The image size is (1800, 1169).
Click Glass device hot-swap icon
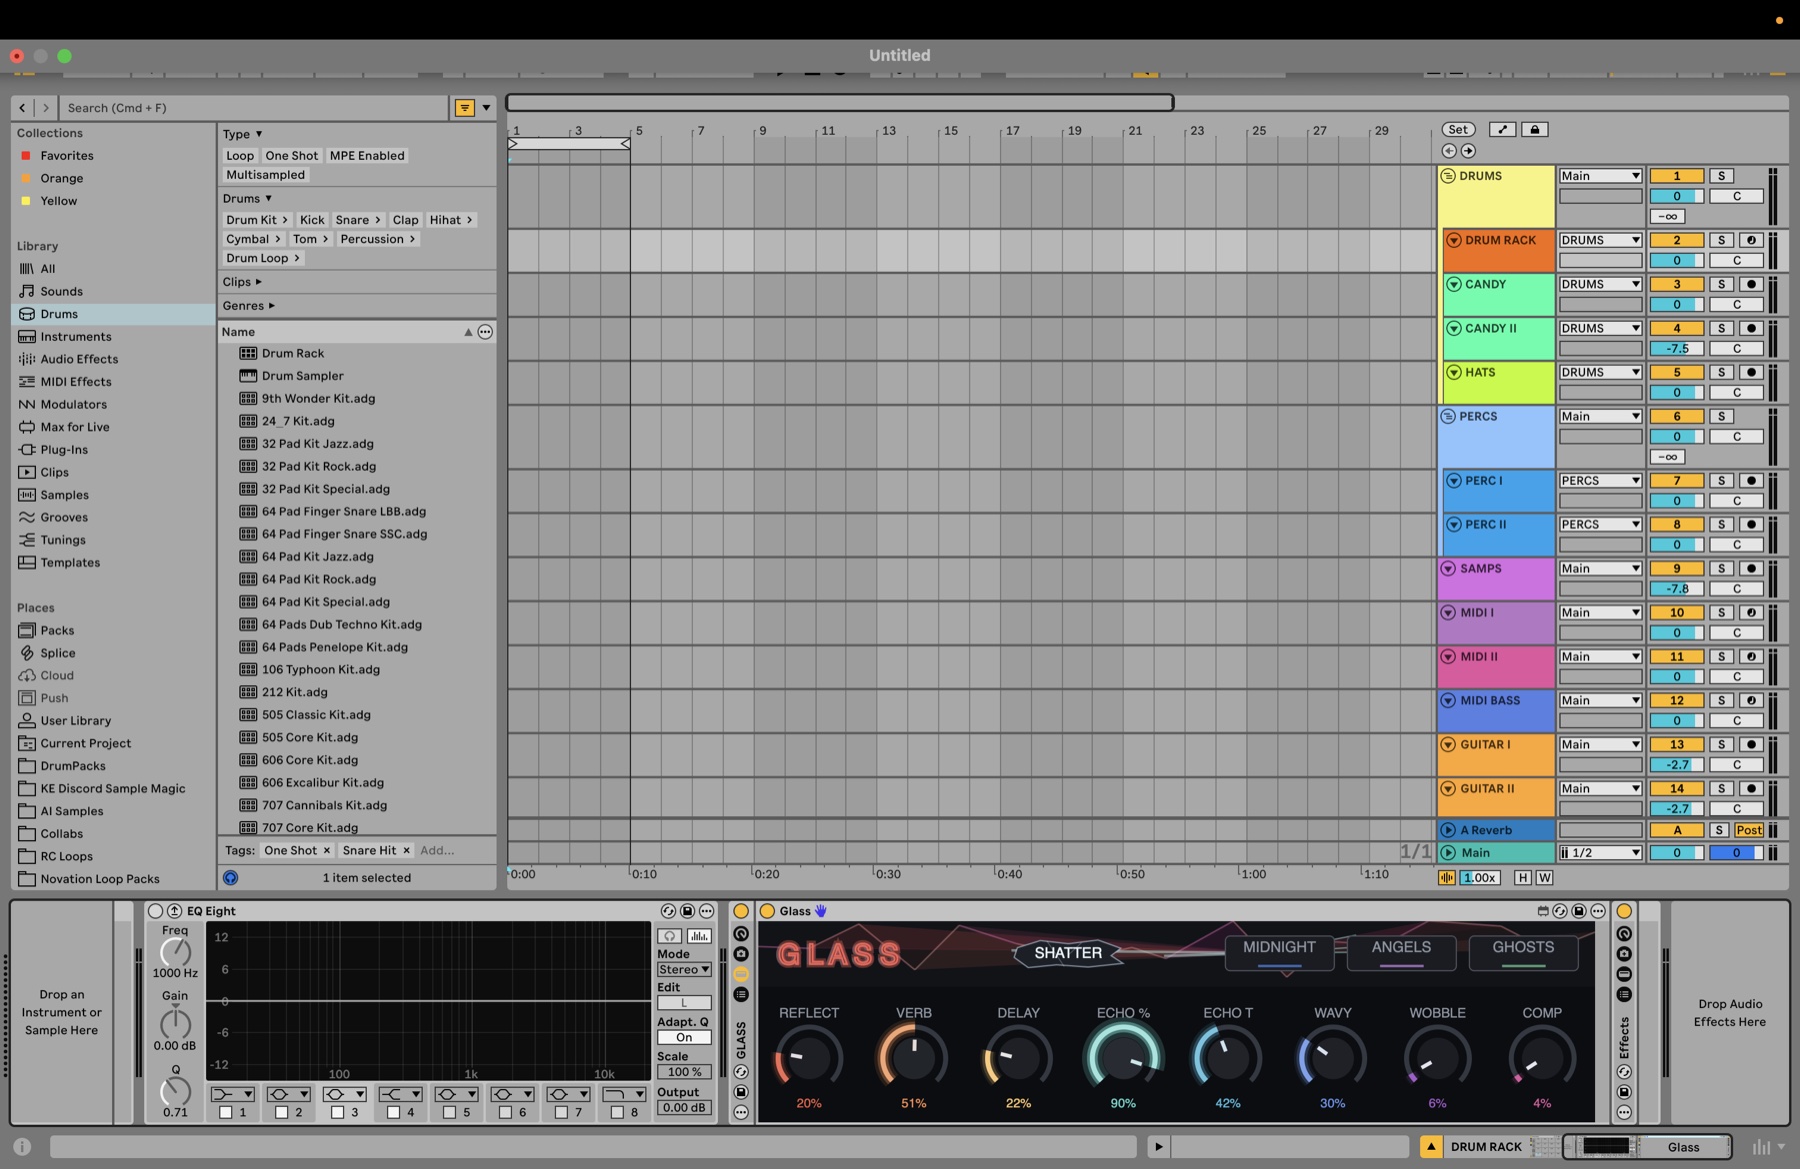1560,911
